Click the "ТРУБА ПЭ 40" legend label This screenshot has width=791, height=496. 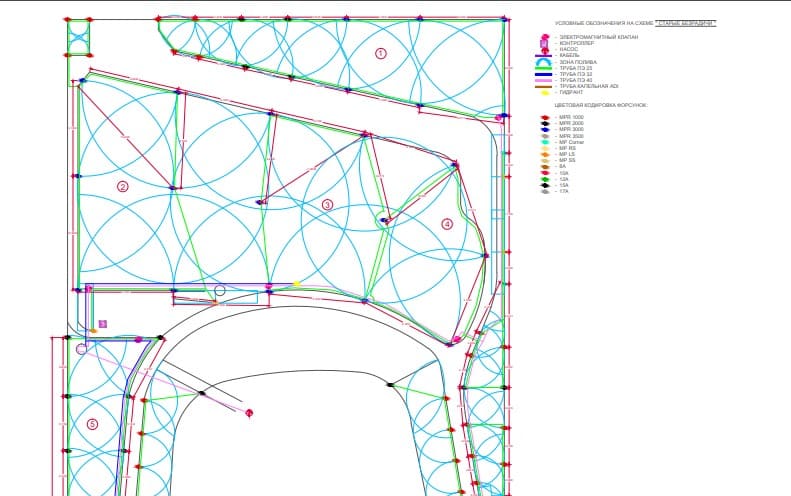(x=576, y=80)
